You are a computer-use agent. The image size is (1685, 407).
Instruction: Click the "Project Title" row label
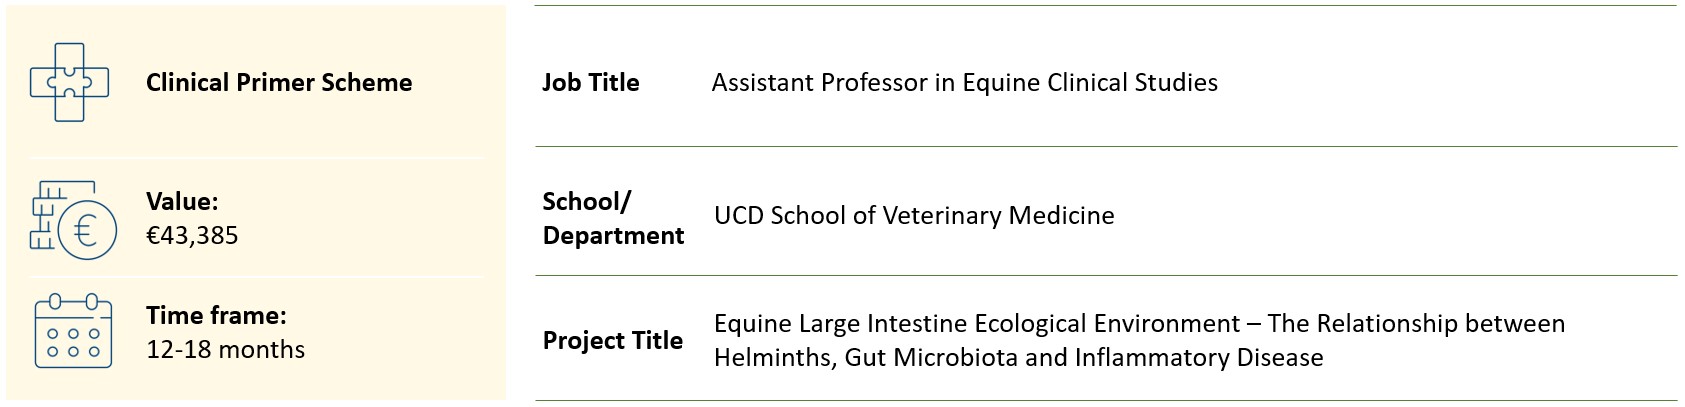coord(612,341)
